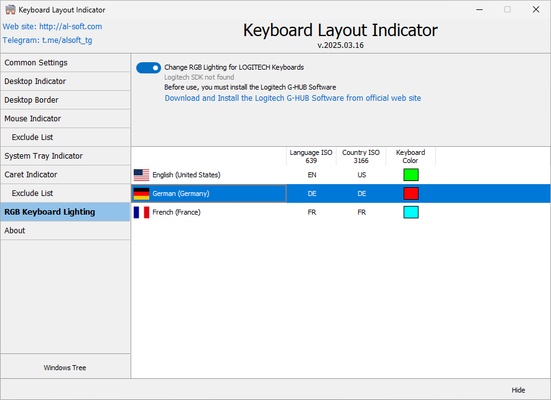This screenshot has height=400, width=551.
Task: Open the About section
Action: [65, 230]
